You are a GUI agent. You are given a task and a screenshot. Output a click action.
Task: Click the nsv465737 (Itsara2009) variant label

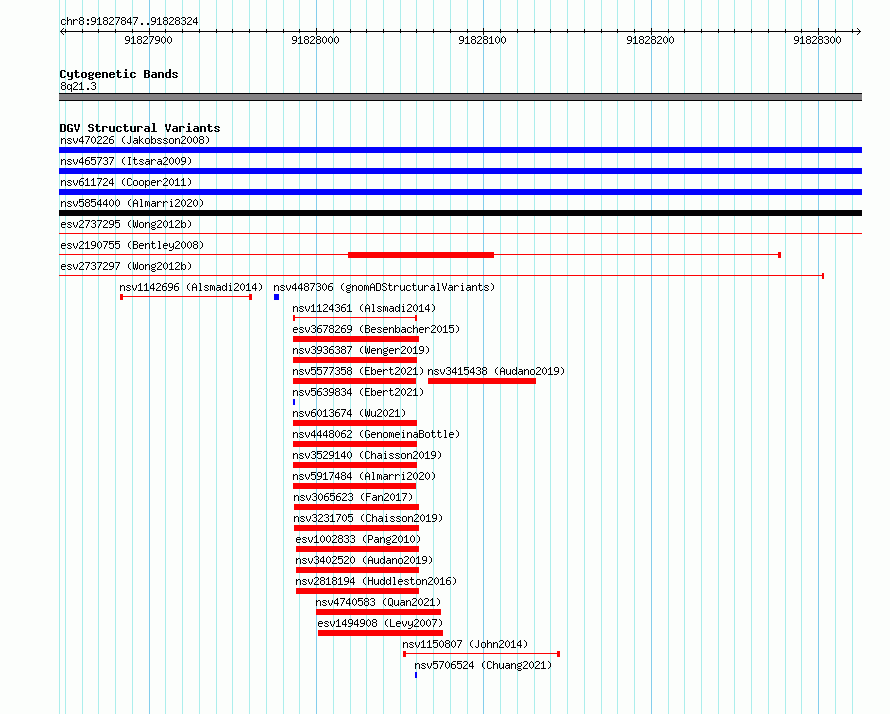[126, 161]
